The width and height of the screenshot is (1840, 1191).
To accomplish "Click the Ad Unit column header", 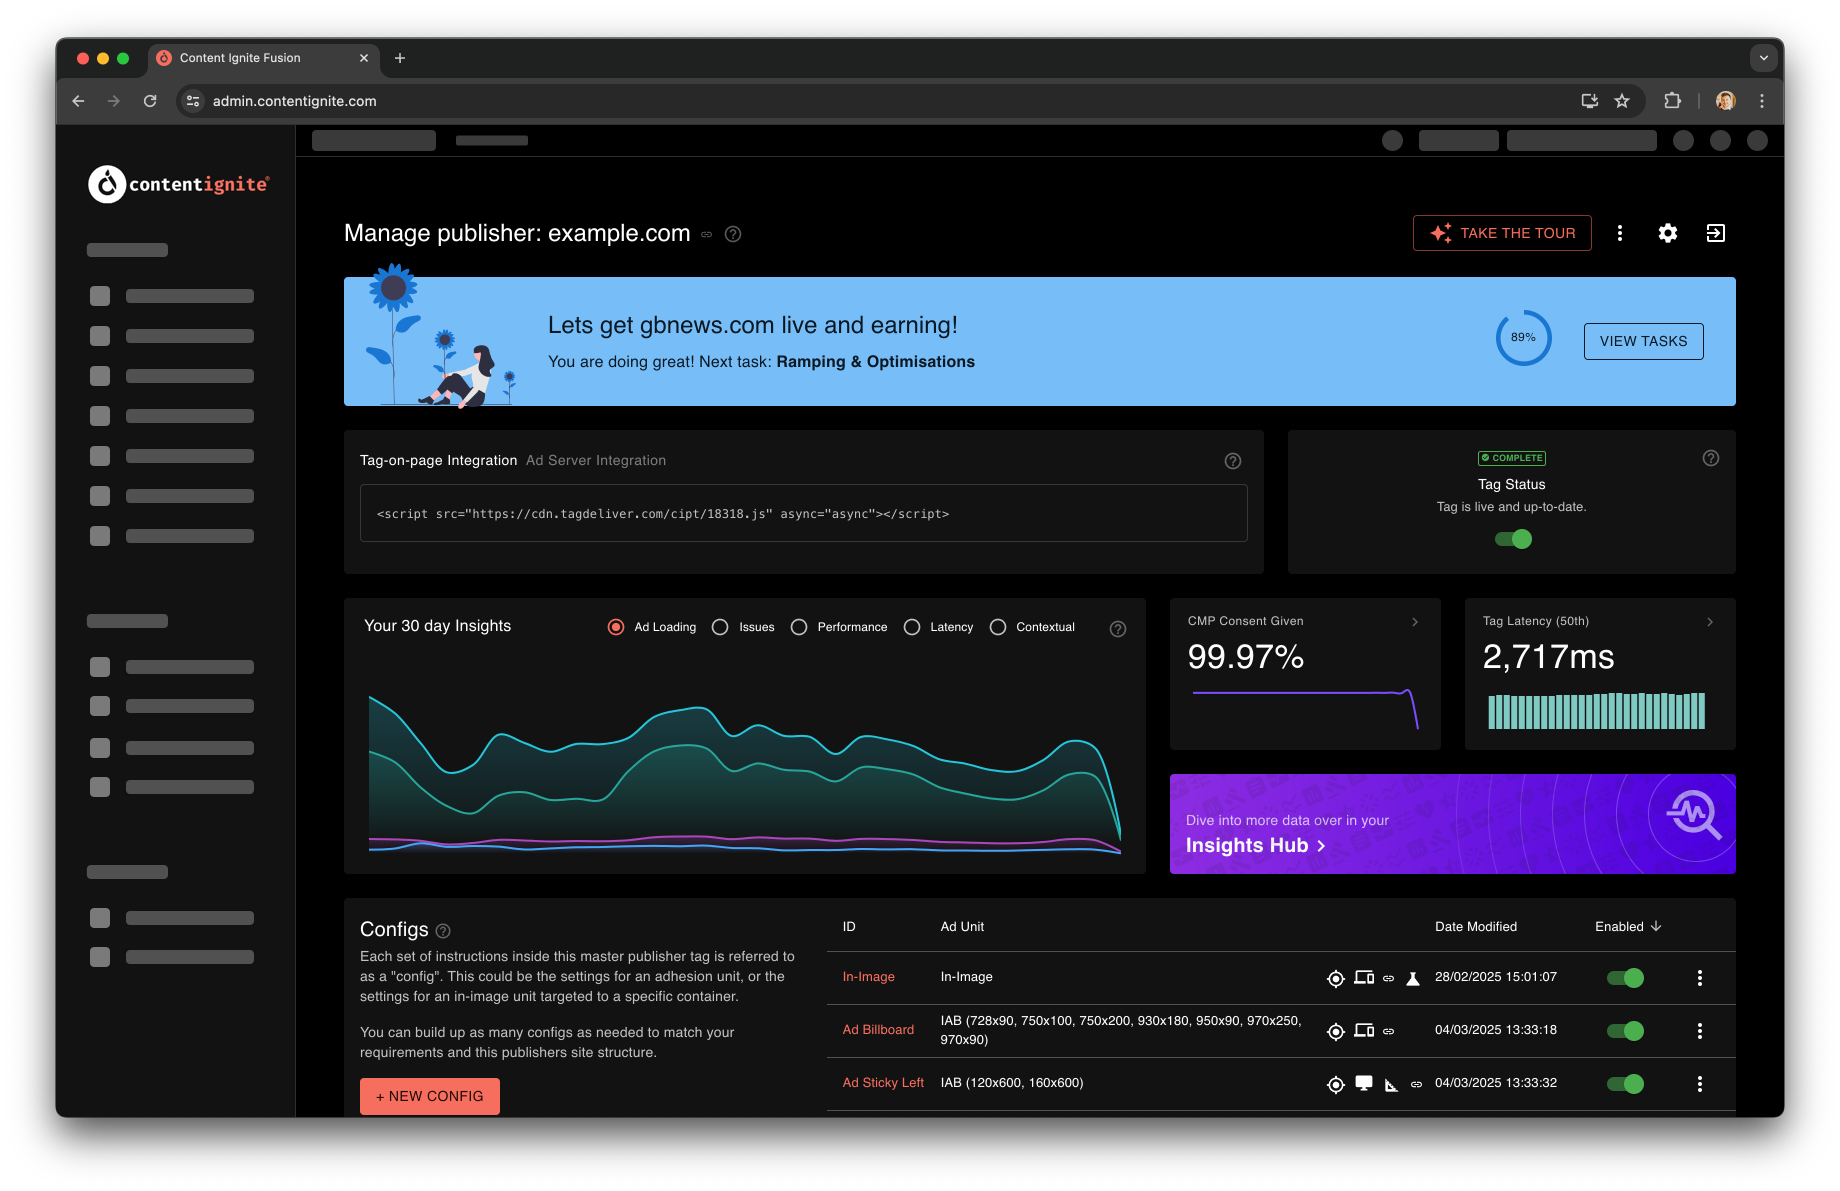I will coord(962,927).
